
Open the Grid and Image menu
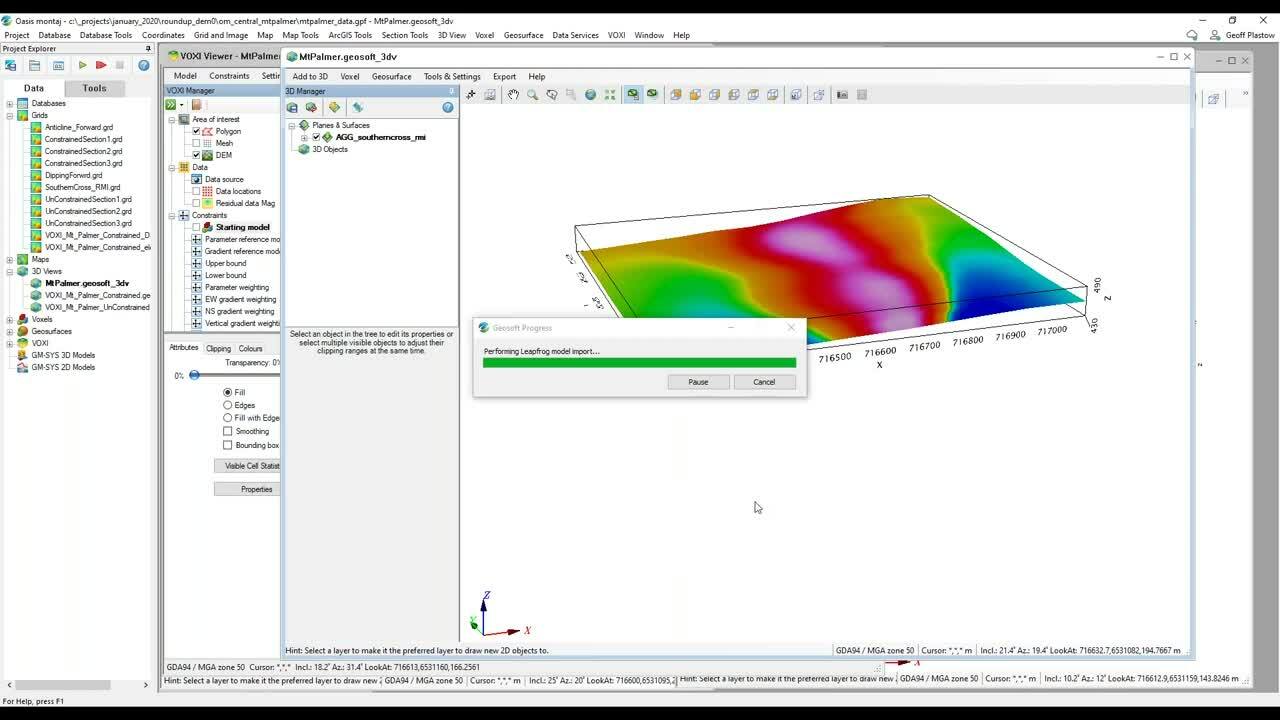click(221, 35)
